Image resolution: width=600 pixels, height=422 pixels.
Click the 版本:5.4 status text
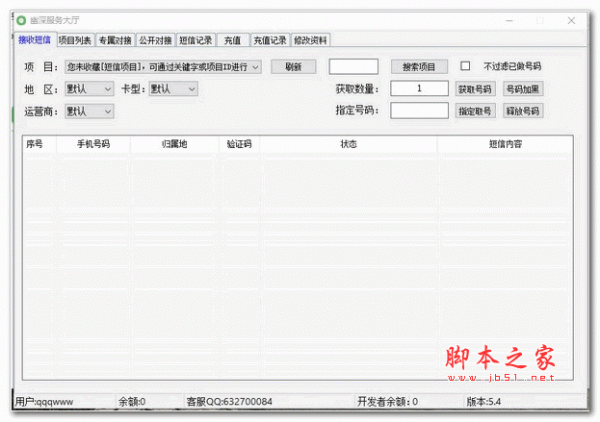pyautogui.click(x=483, y=402)
